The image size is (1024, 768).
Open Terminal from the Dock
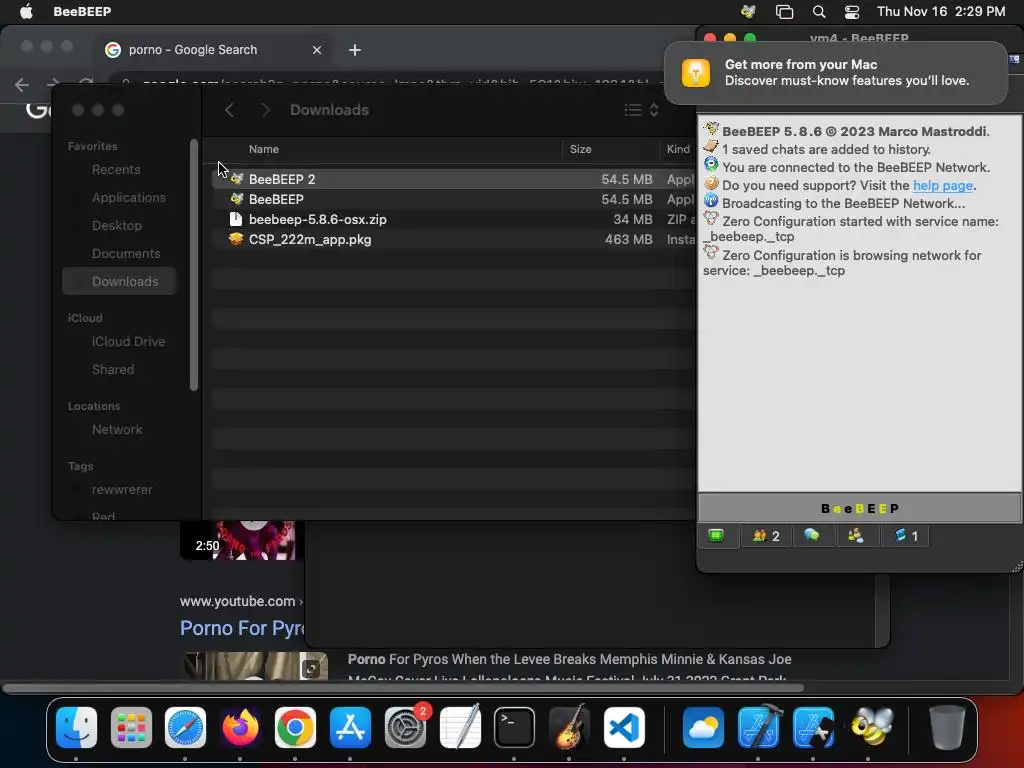tap(515, 727)
